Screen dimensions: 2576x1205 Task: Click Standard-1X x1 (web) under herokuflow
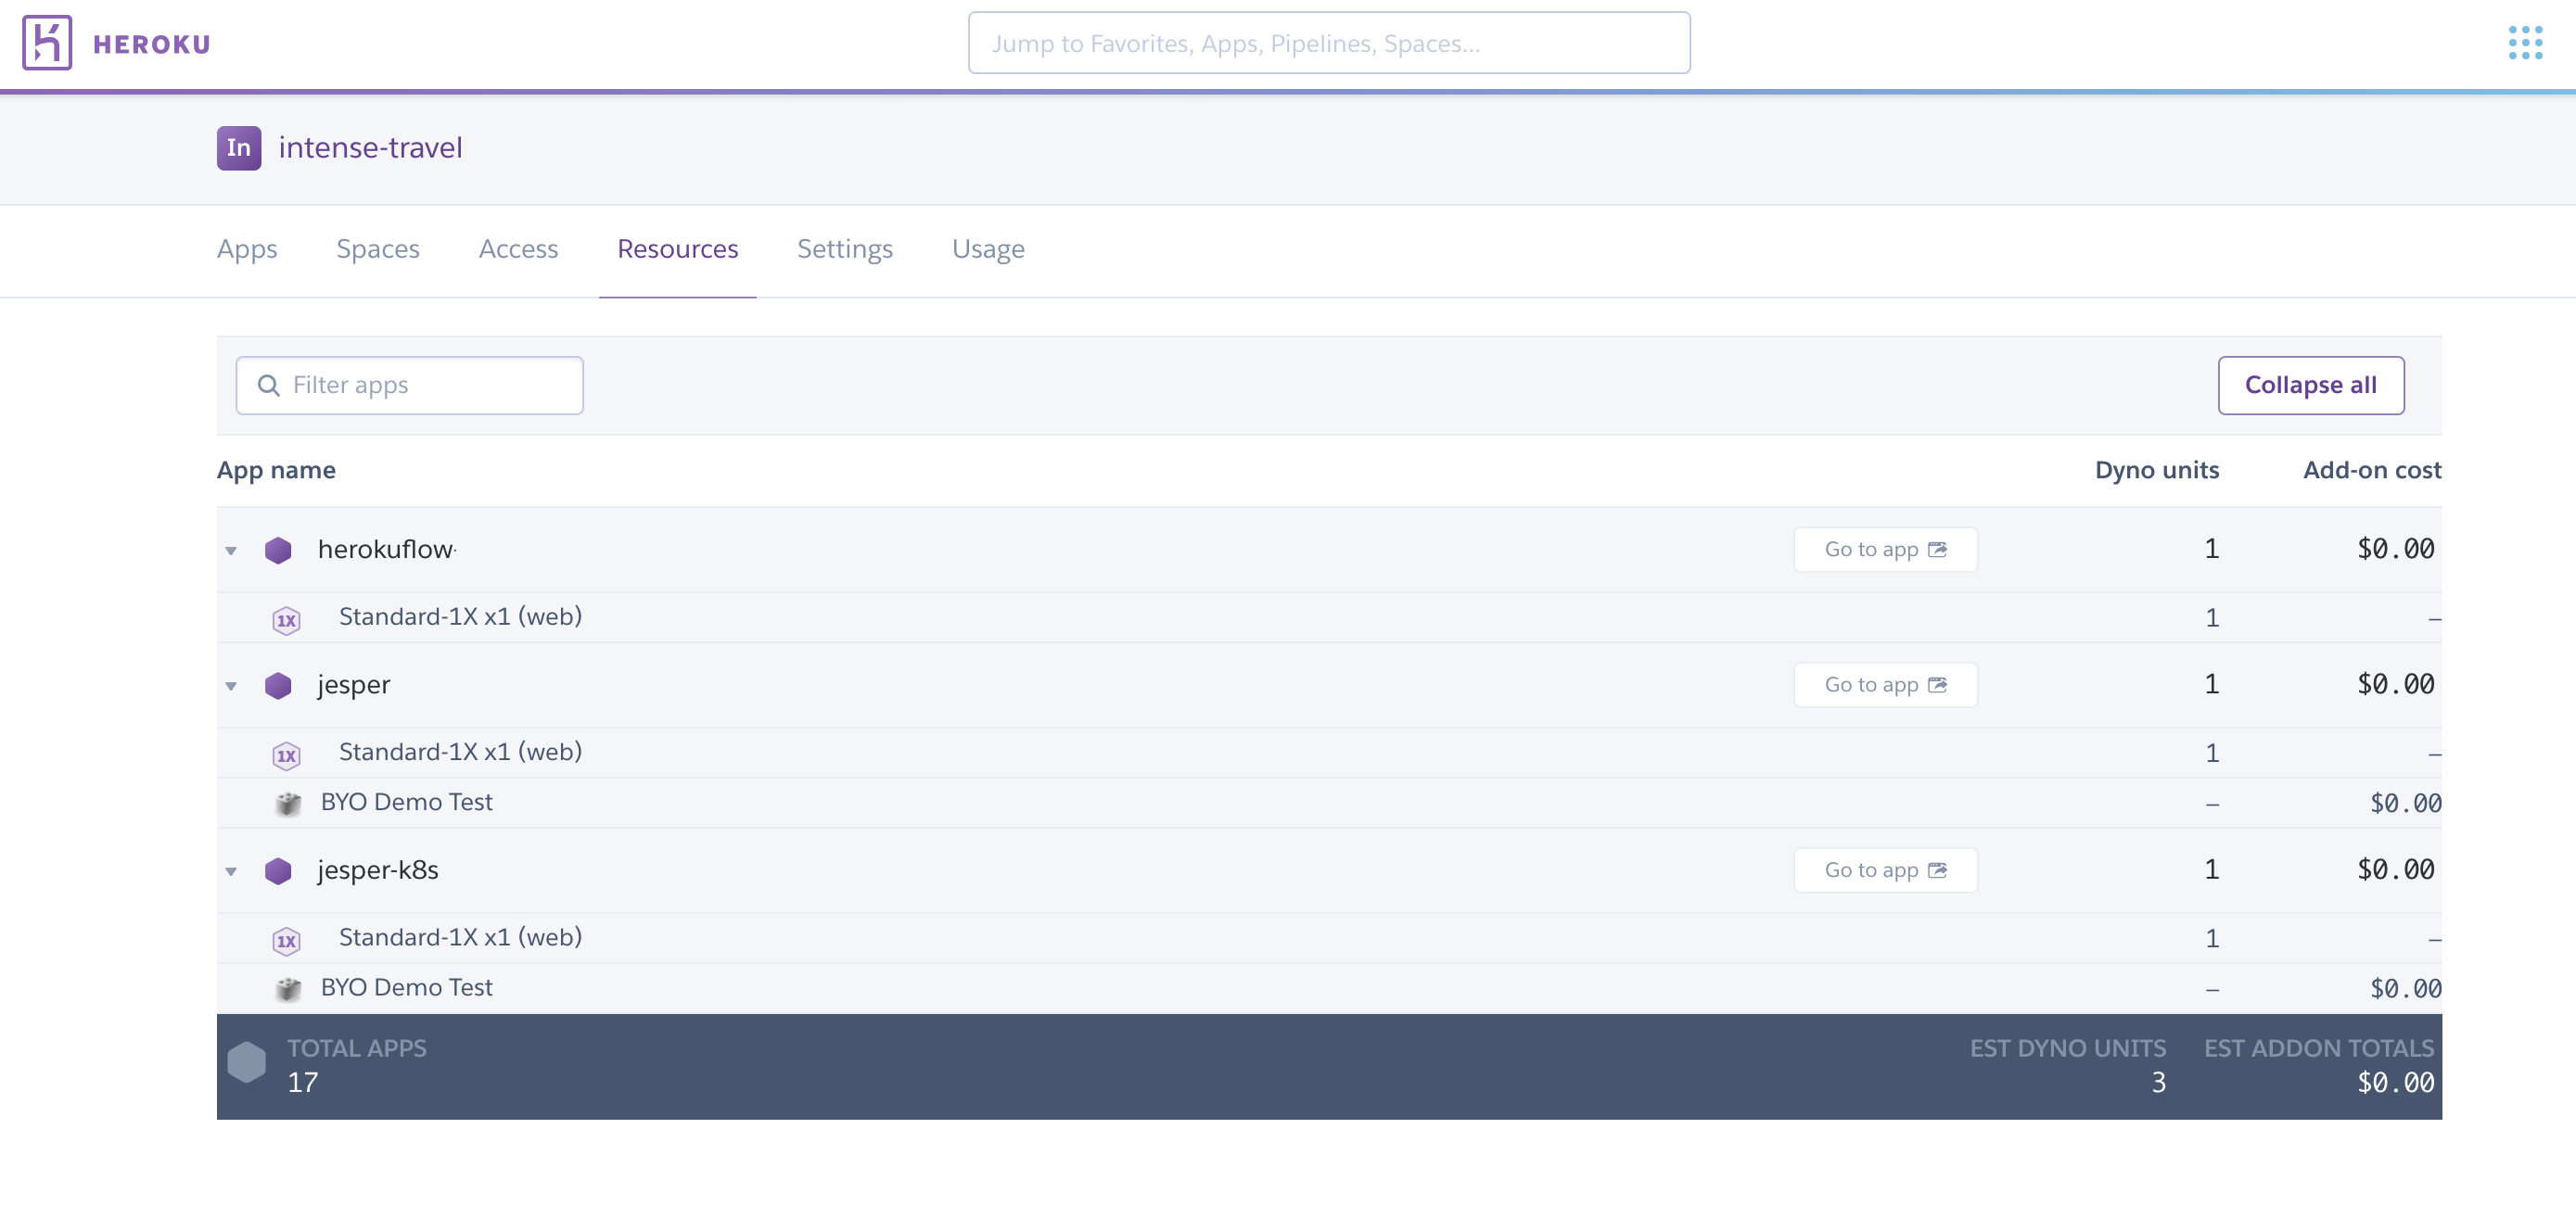[x=460, y=616]
